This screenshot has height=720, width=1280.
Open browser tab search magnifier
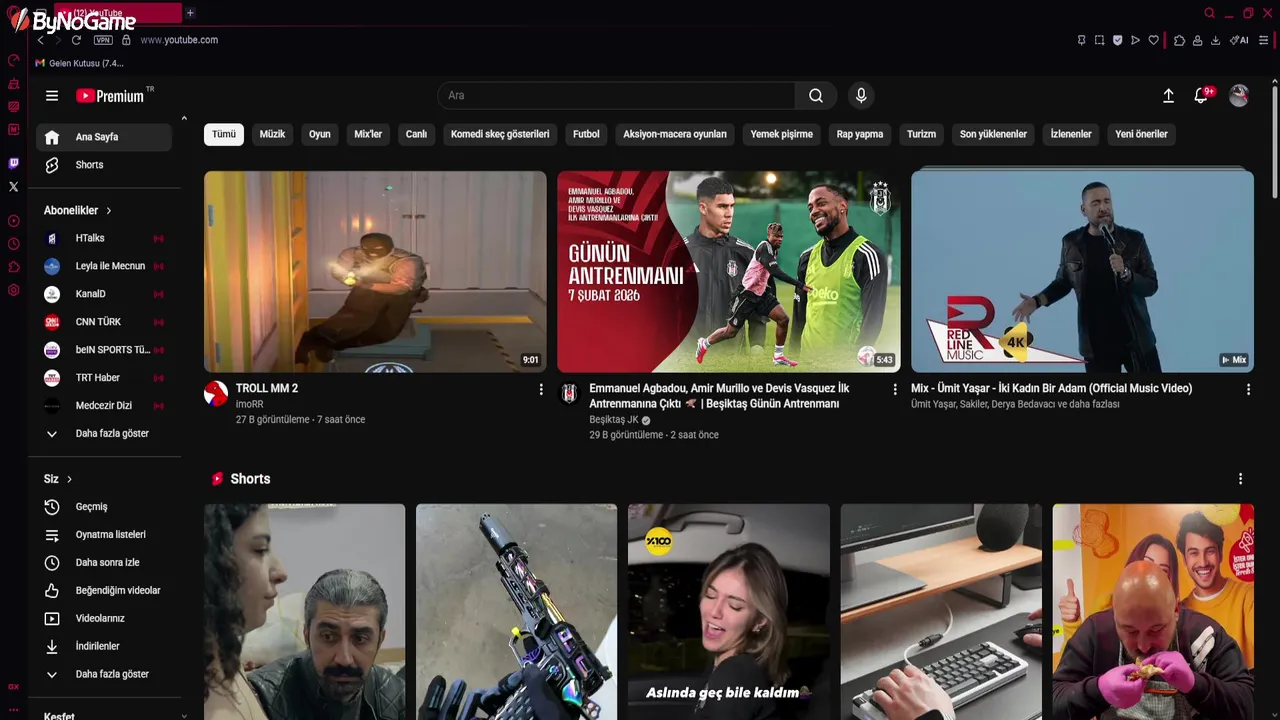click(x=1209, y=13)
